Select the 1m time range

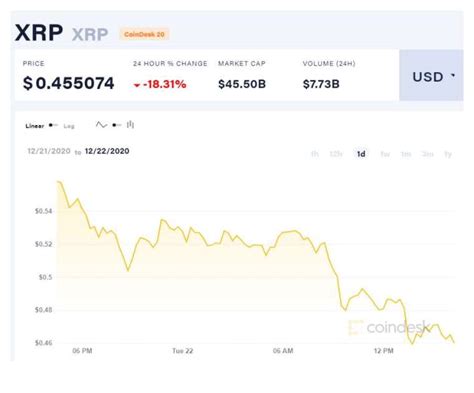click(x=406, y=154)
